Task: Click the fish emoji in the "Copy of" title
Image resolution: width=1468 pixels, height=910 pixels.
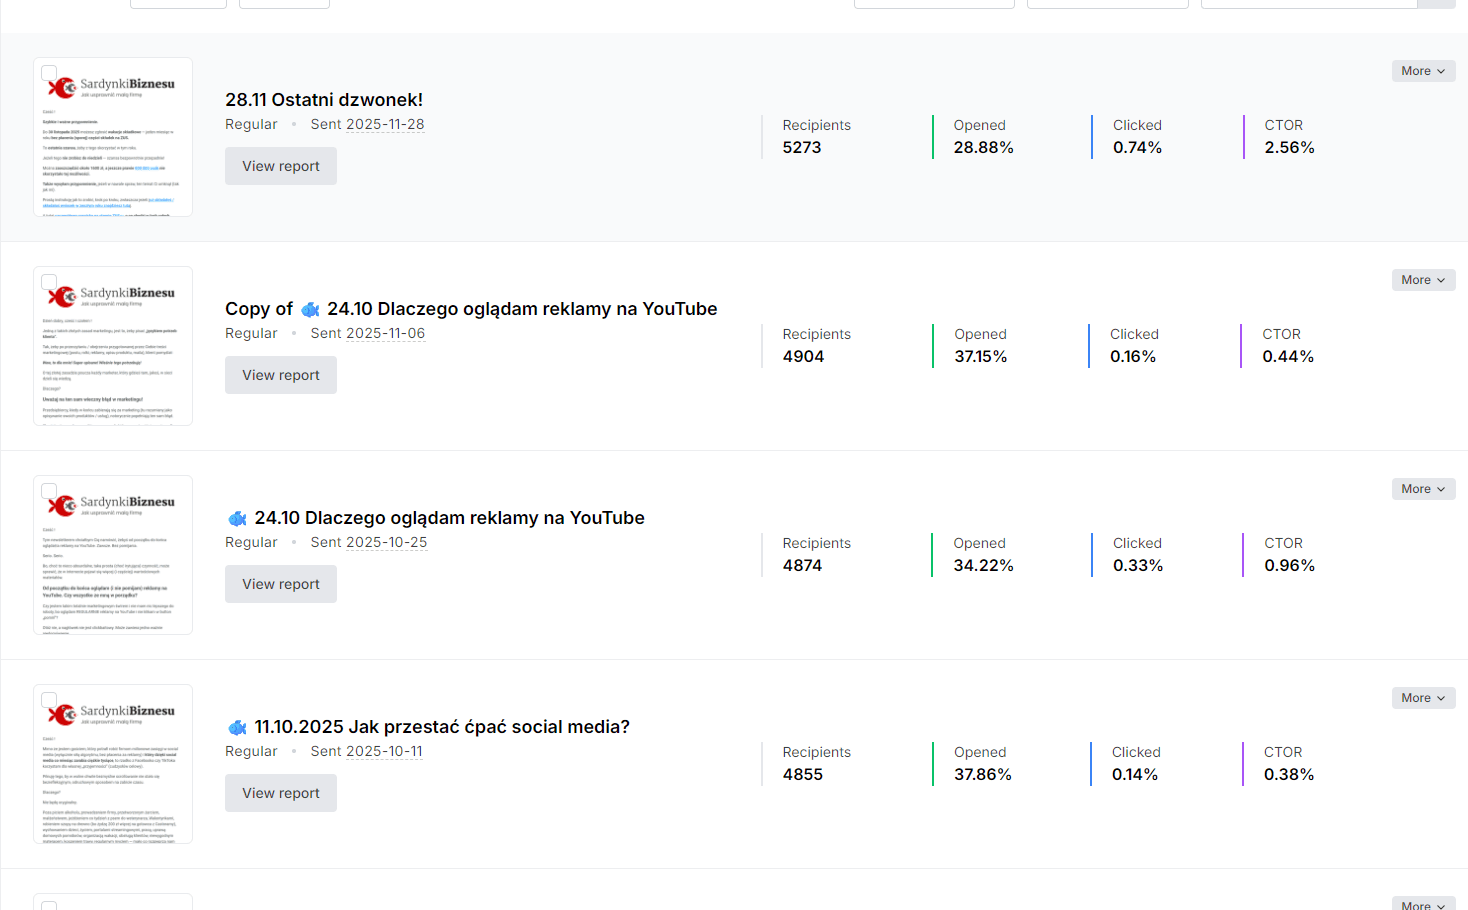Action: 311,310
